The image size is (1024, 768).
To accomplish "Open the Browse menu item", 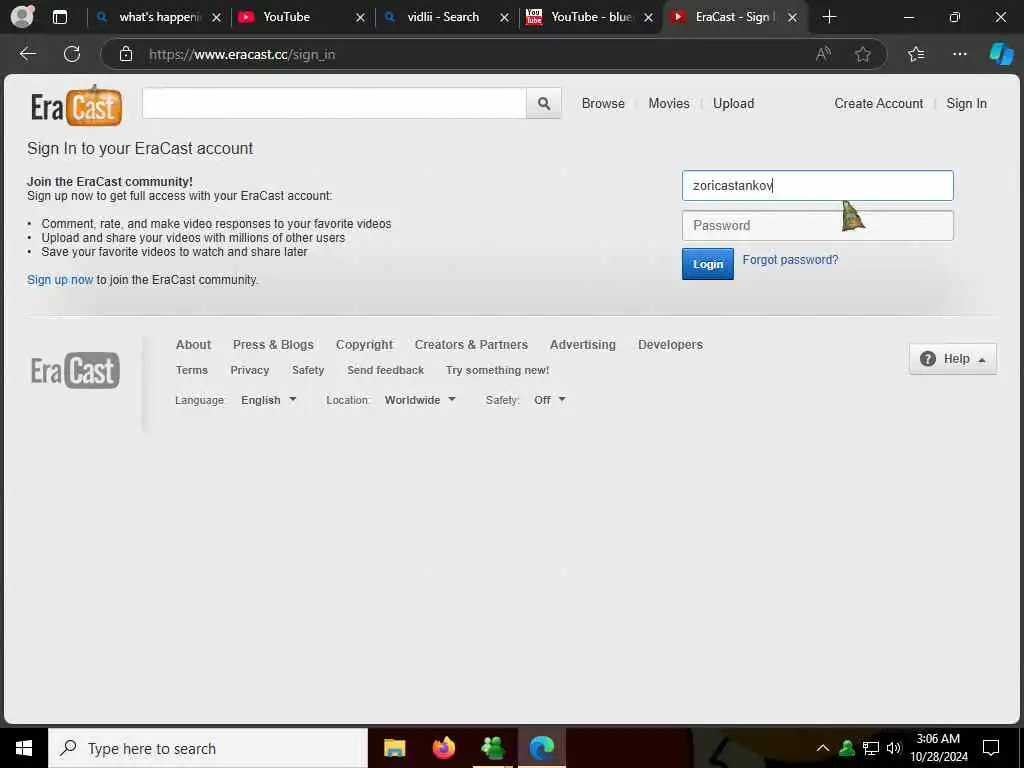I will point(603,103).
